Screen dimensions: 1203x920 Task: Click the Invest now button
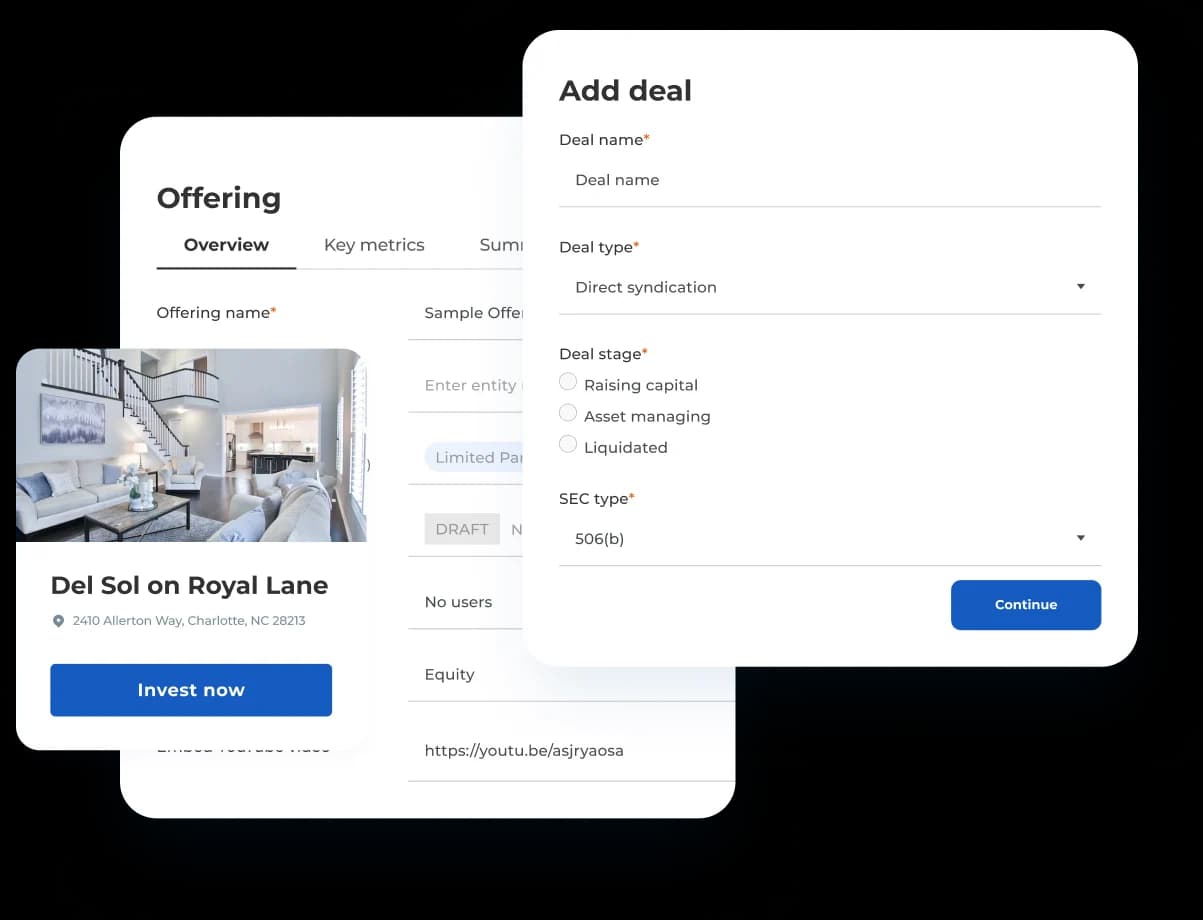191,690
